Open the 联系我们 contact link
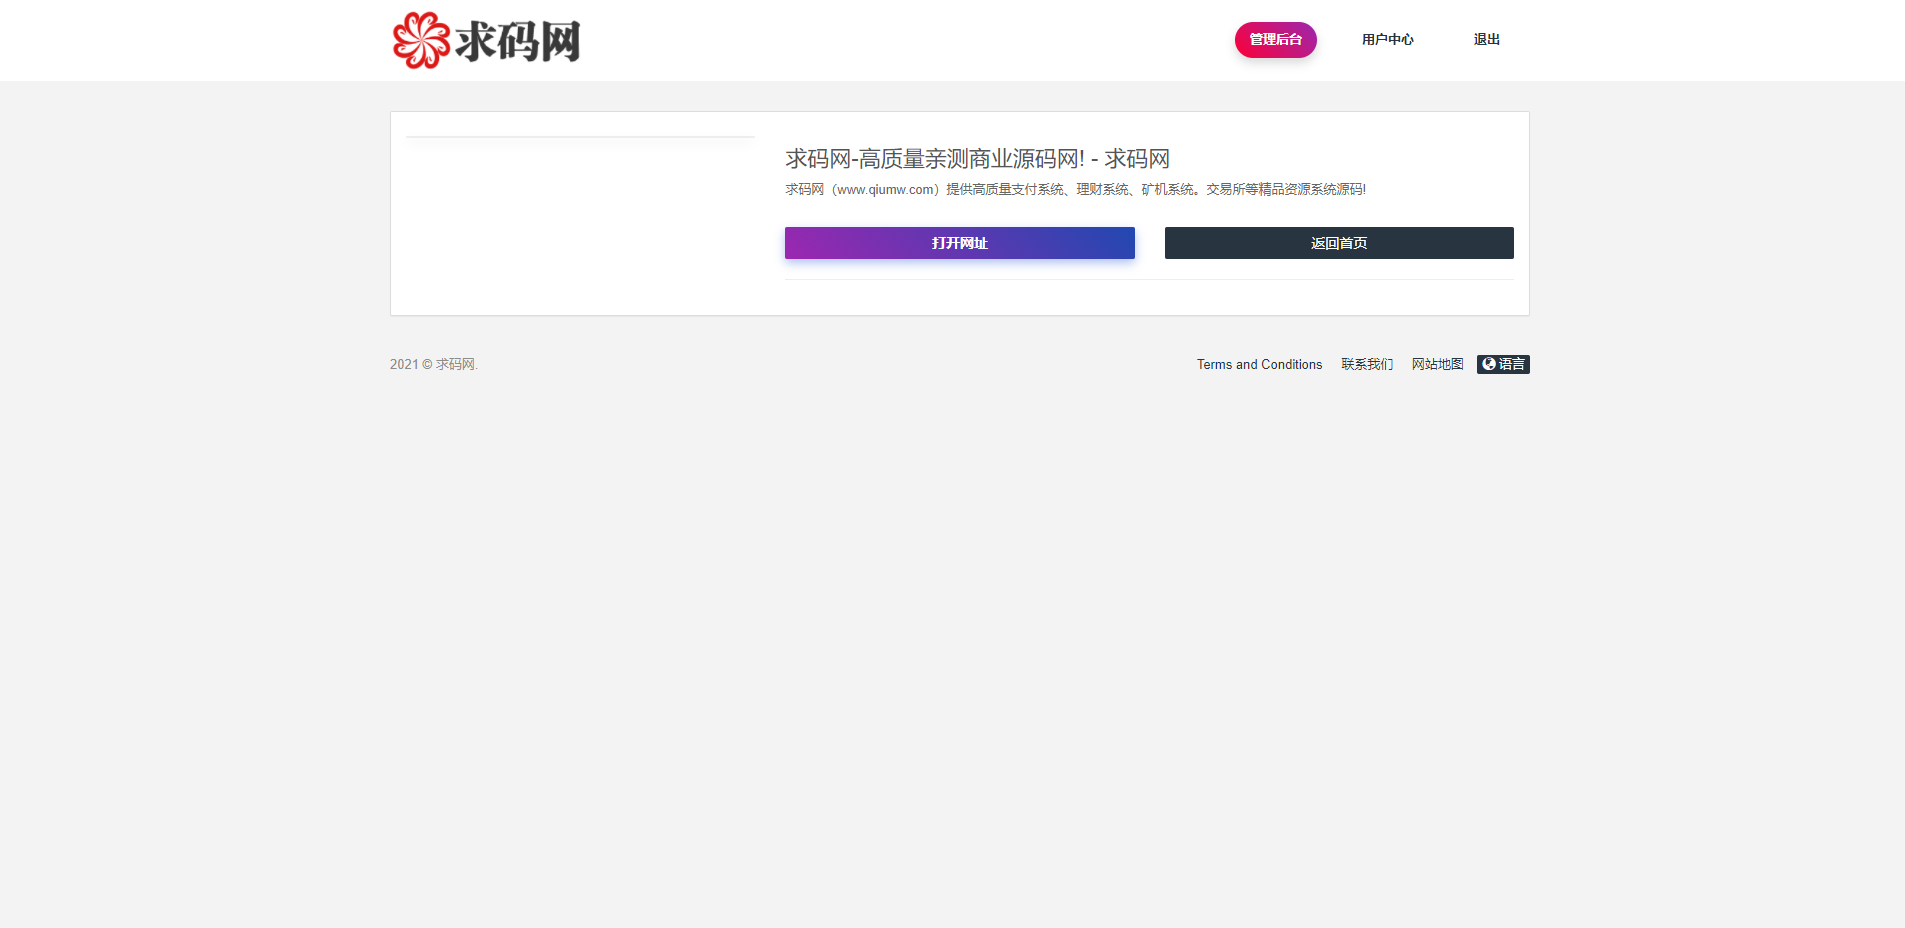This screenshot has width=1905, height=928. tap(1366, 364)
